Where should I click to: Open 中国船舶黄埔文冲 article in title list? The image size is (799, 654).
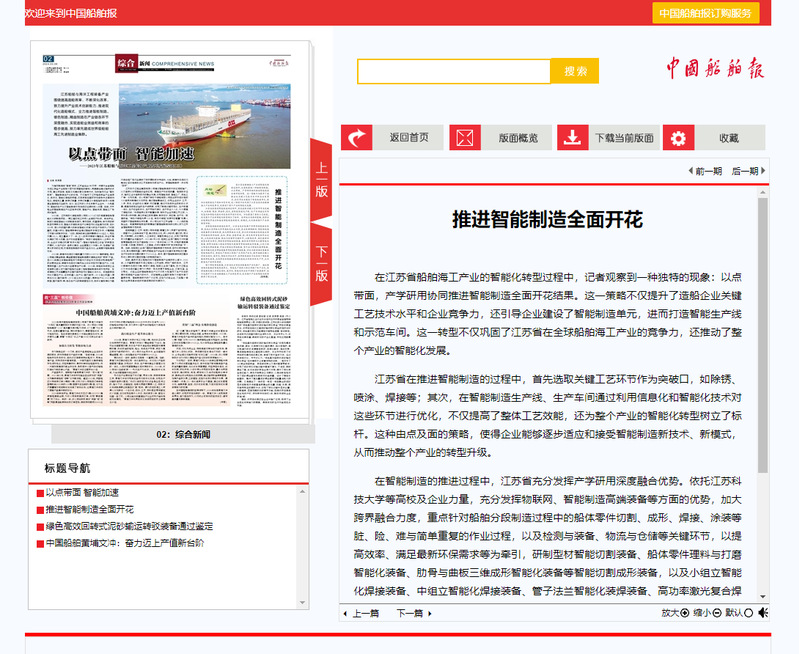(x=124, y=543)
